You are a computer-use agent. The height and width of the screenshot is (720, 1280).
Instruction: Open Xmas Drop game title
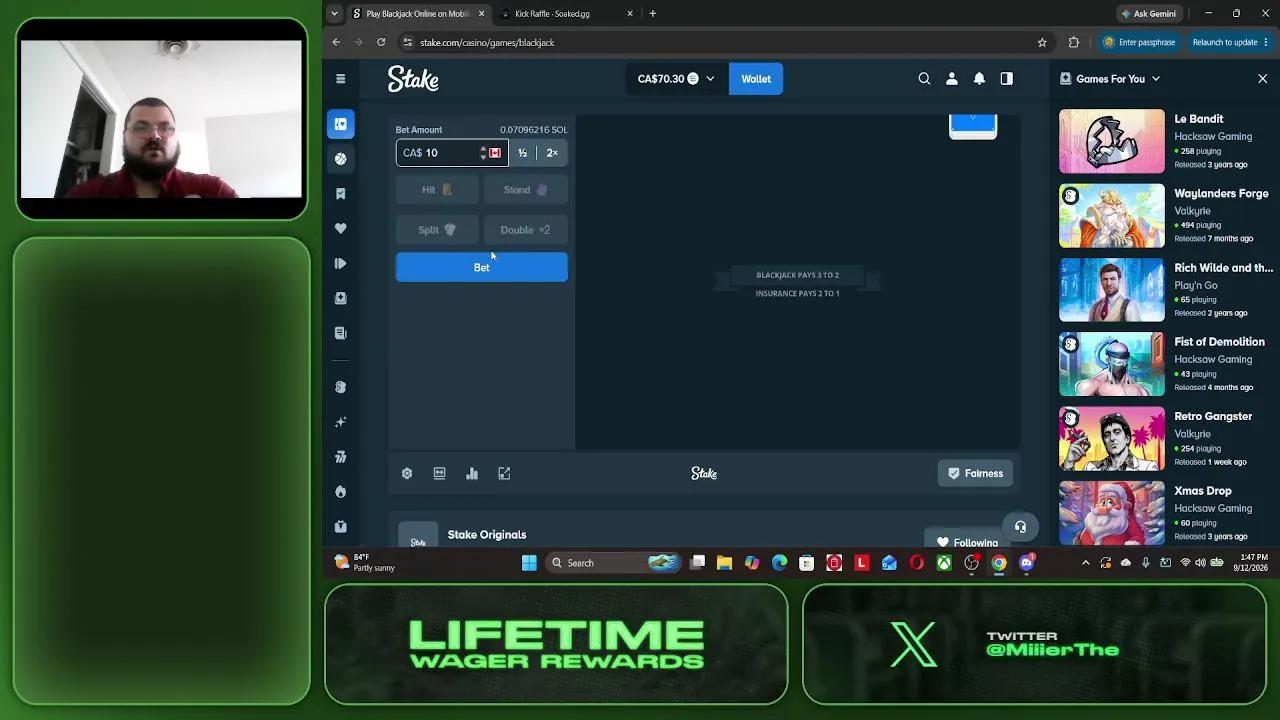pos(1203,491)
